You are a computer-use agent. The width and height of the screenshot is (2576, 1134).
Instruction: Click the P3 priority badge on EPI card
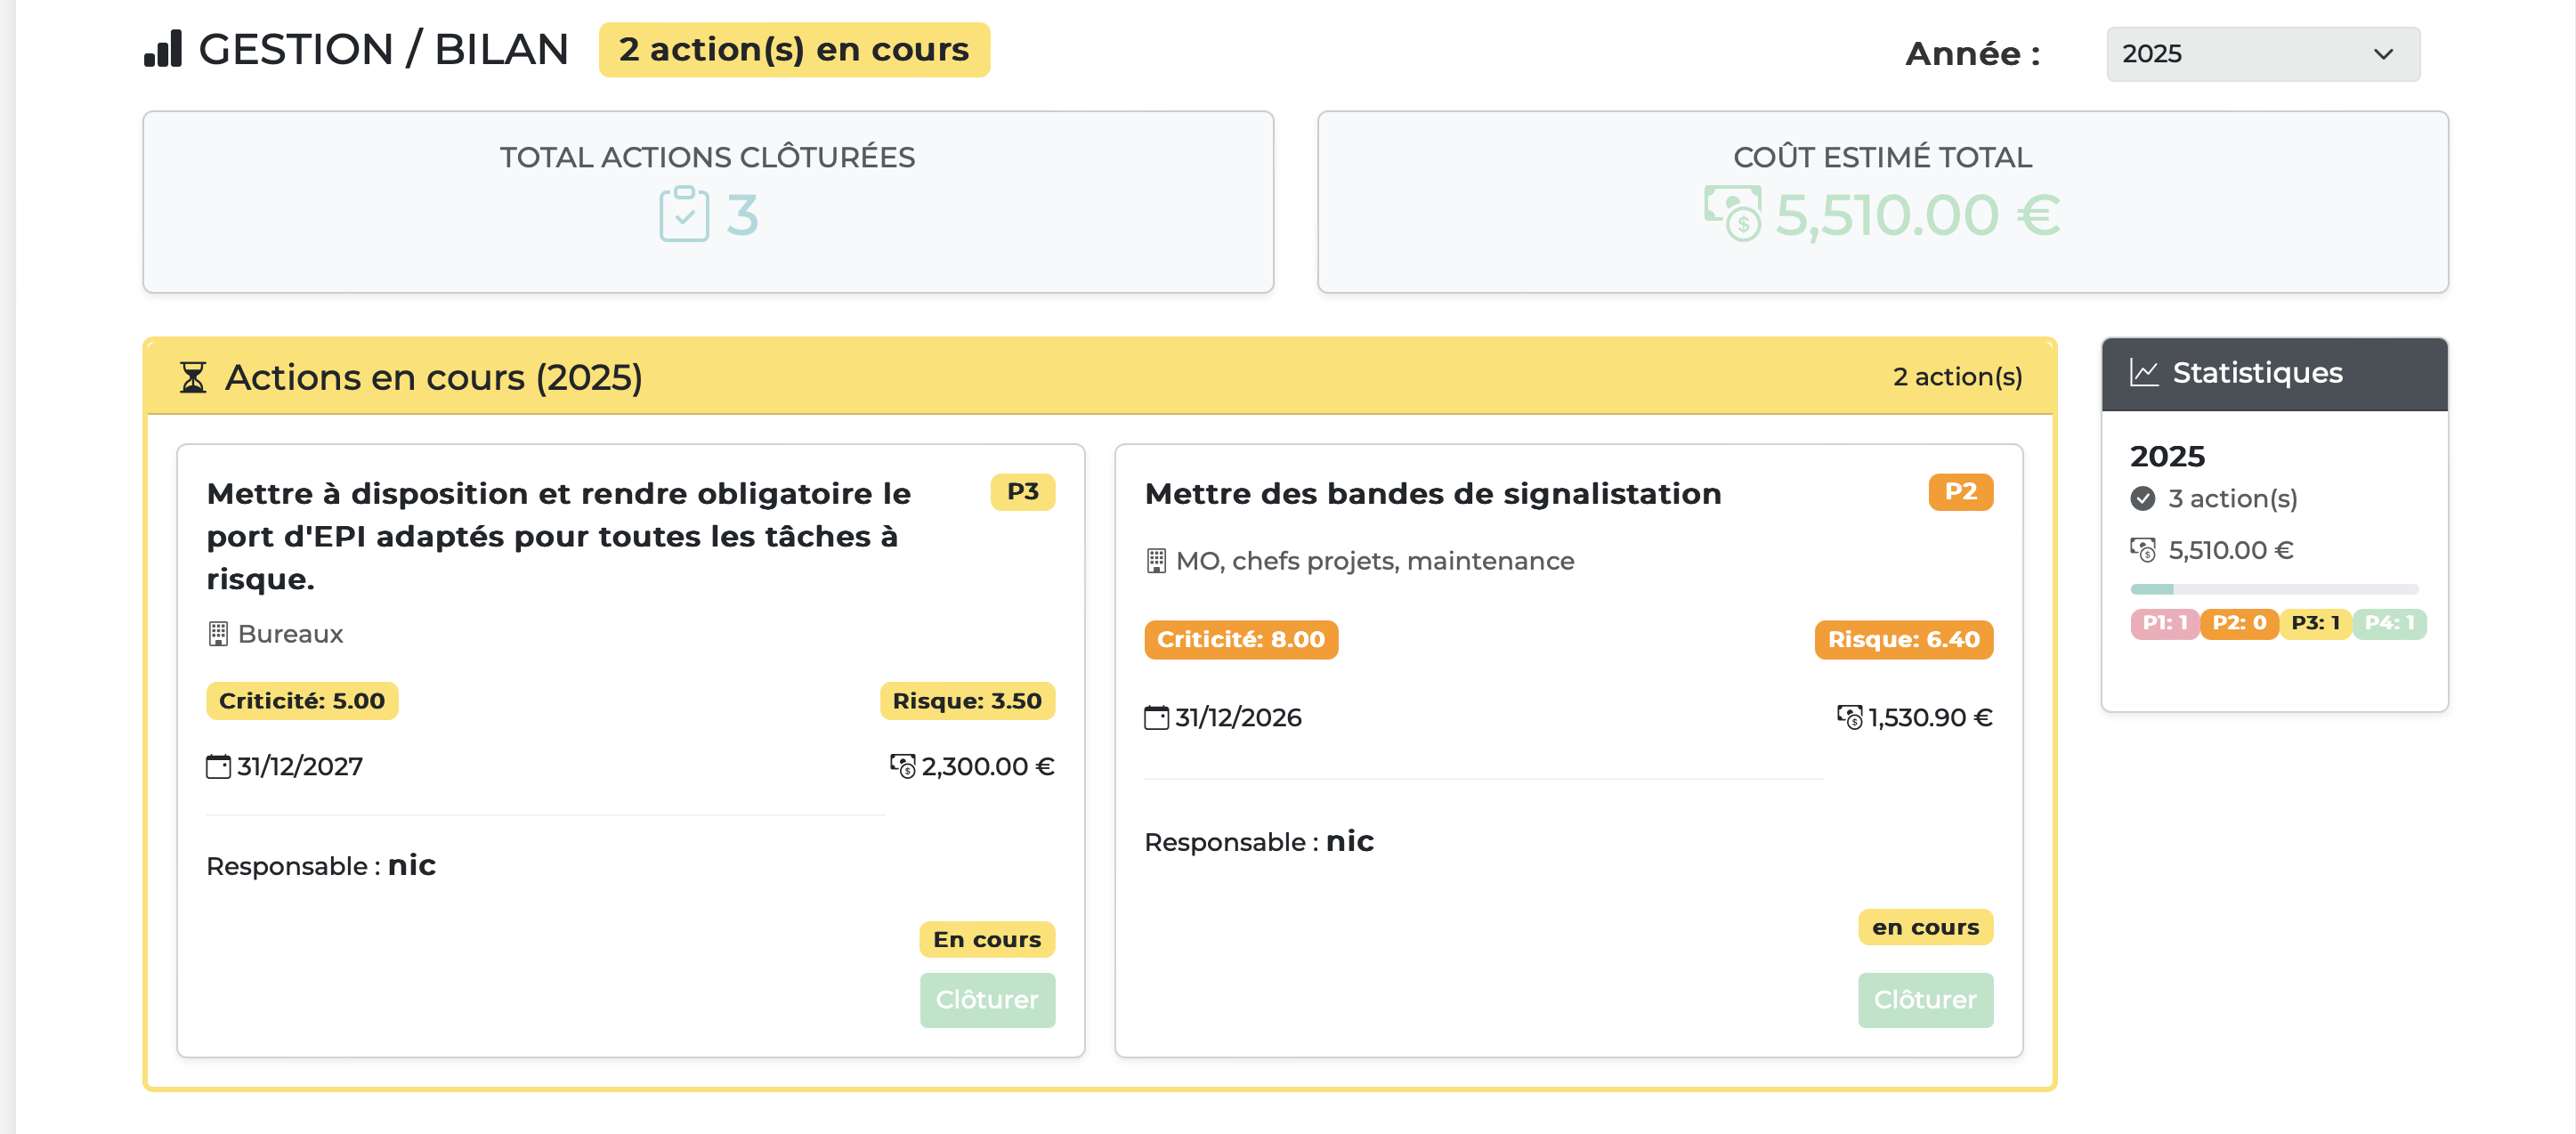click(x=1022, y=491)
